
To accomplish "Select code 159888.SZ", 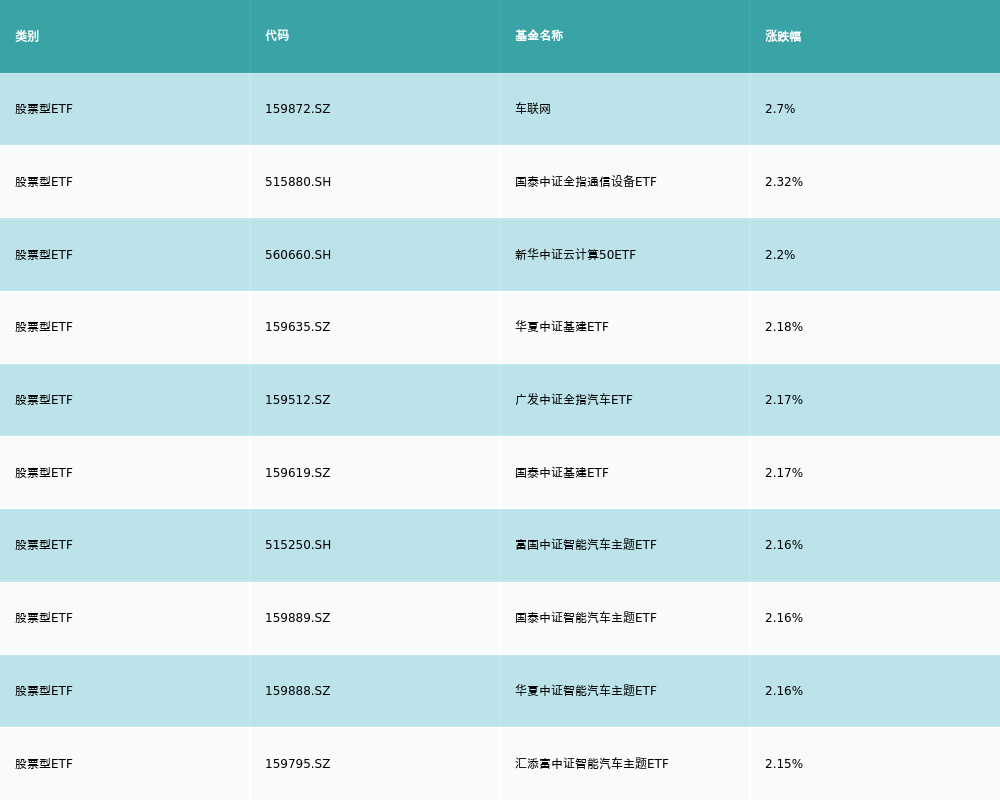I will click(x=298, y=691).
